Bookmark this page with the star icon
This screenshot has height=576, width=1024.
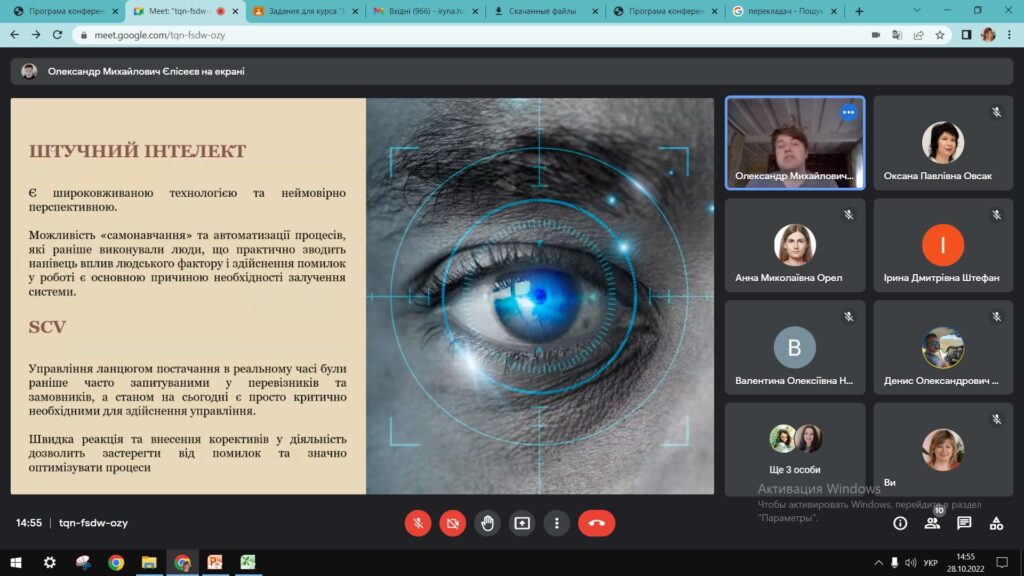940,34
